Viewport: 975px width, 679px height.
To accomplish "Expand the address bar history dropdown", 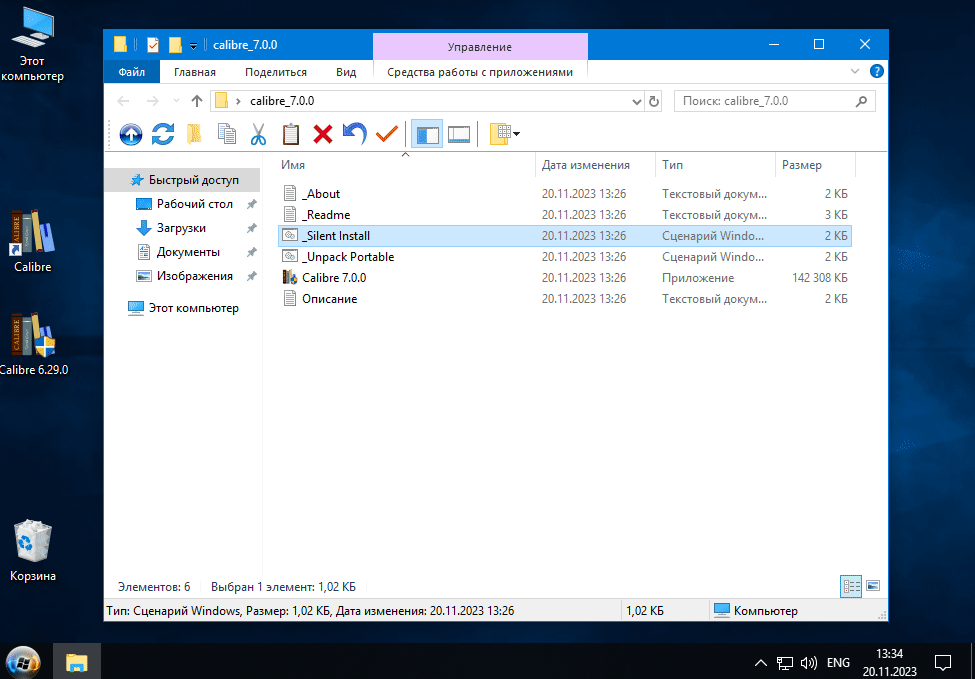I will click(x=637, y=101).
